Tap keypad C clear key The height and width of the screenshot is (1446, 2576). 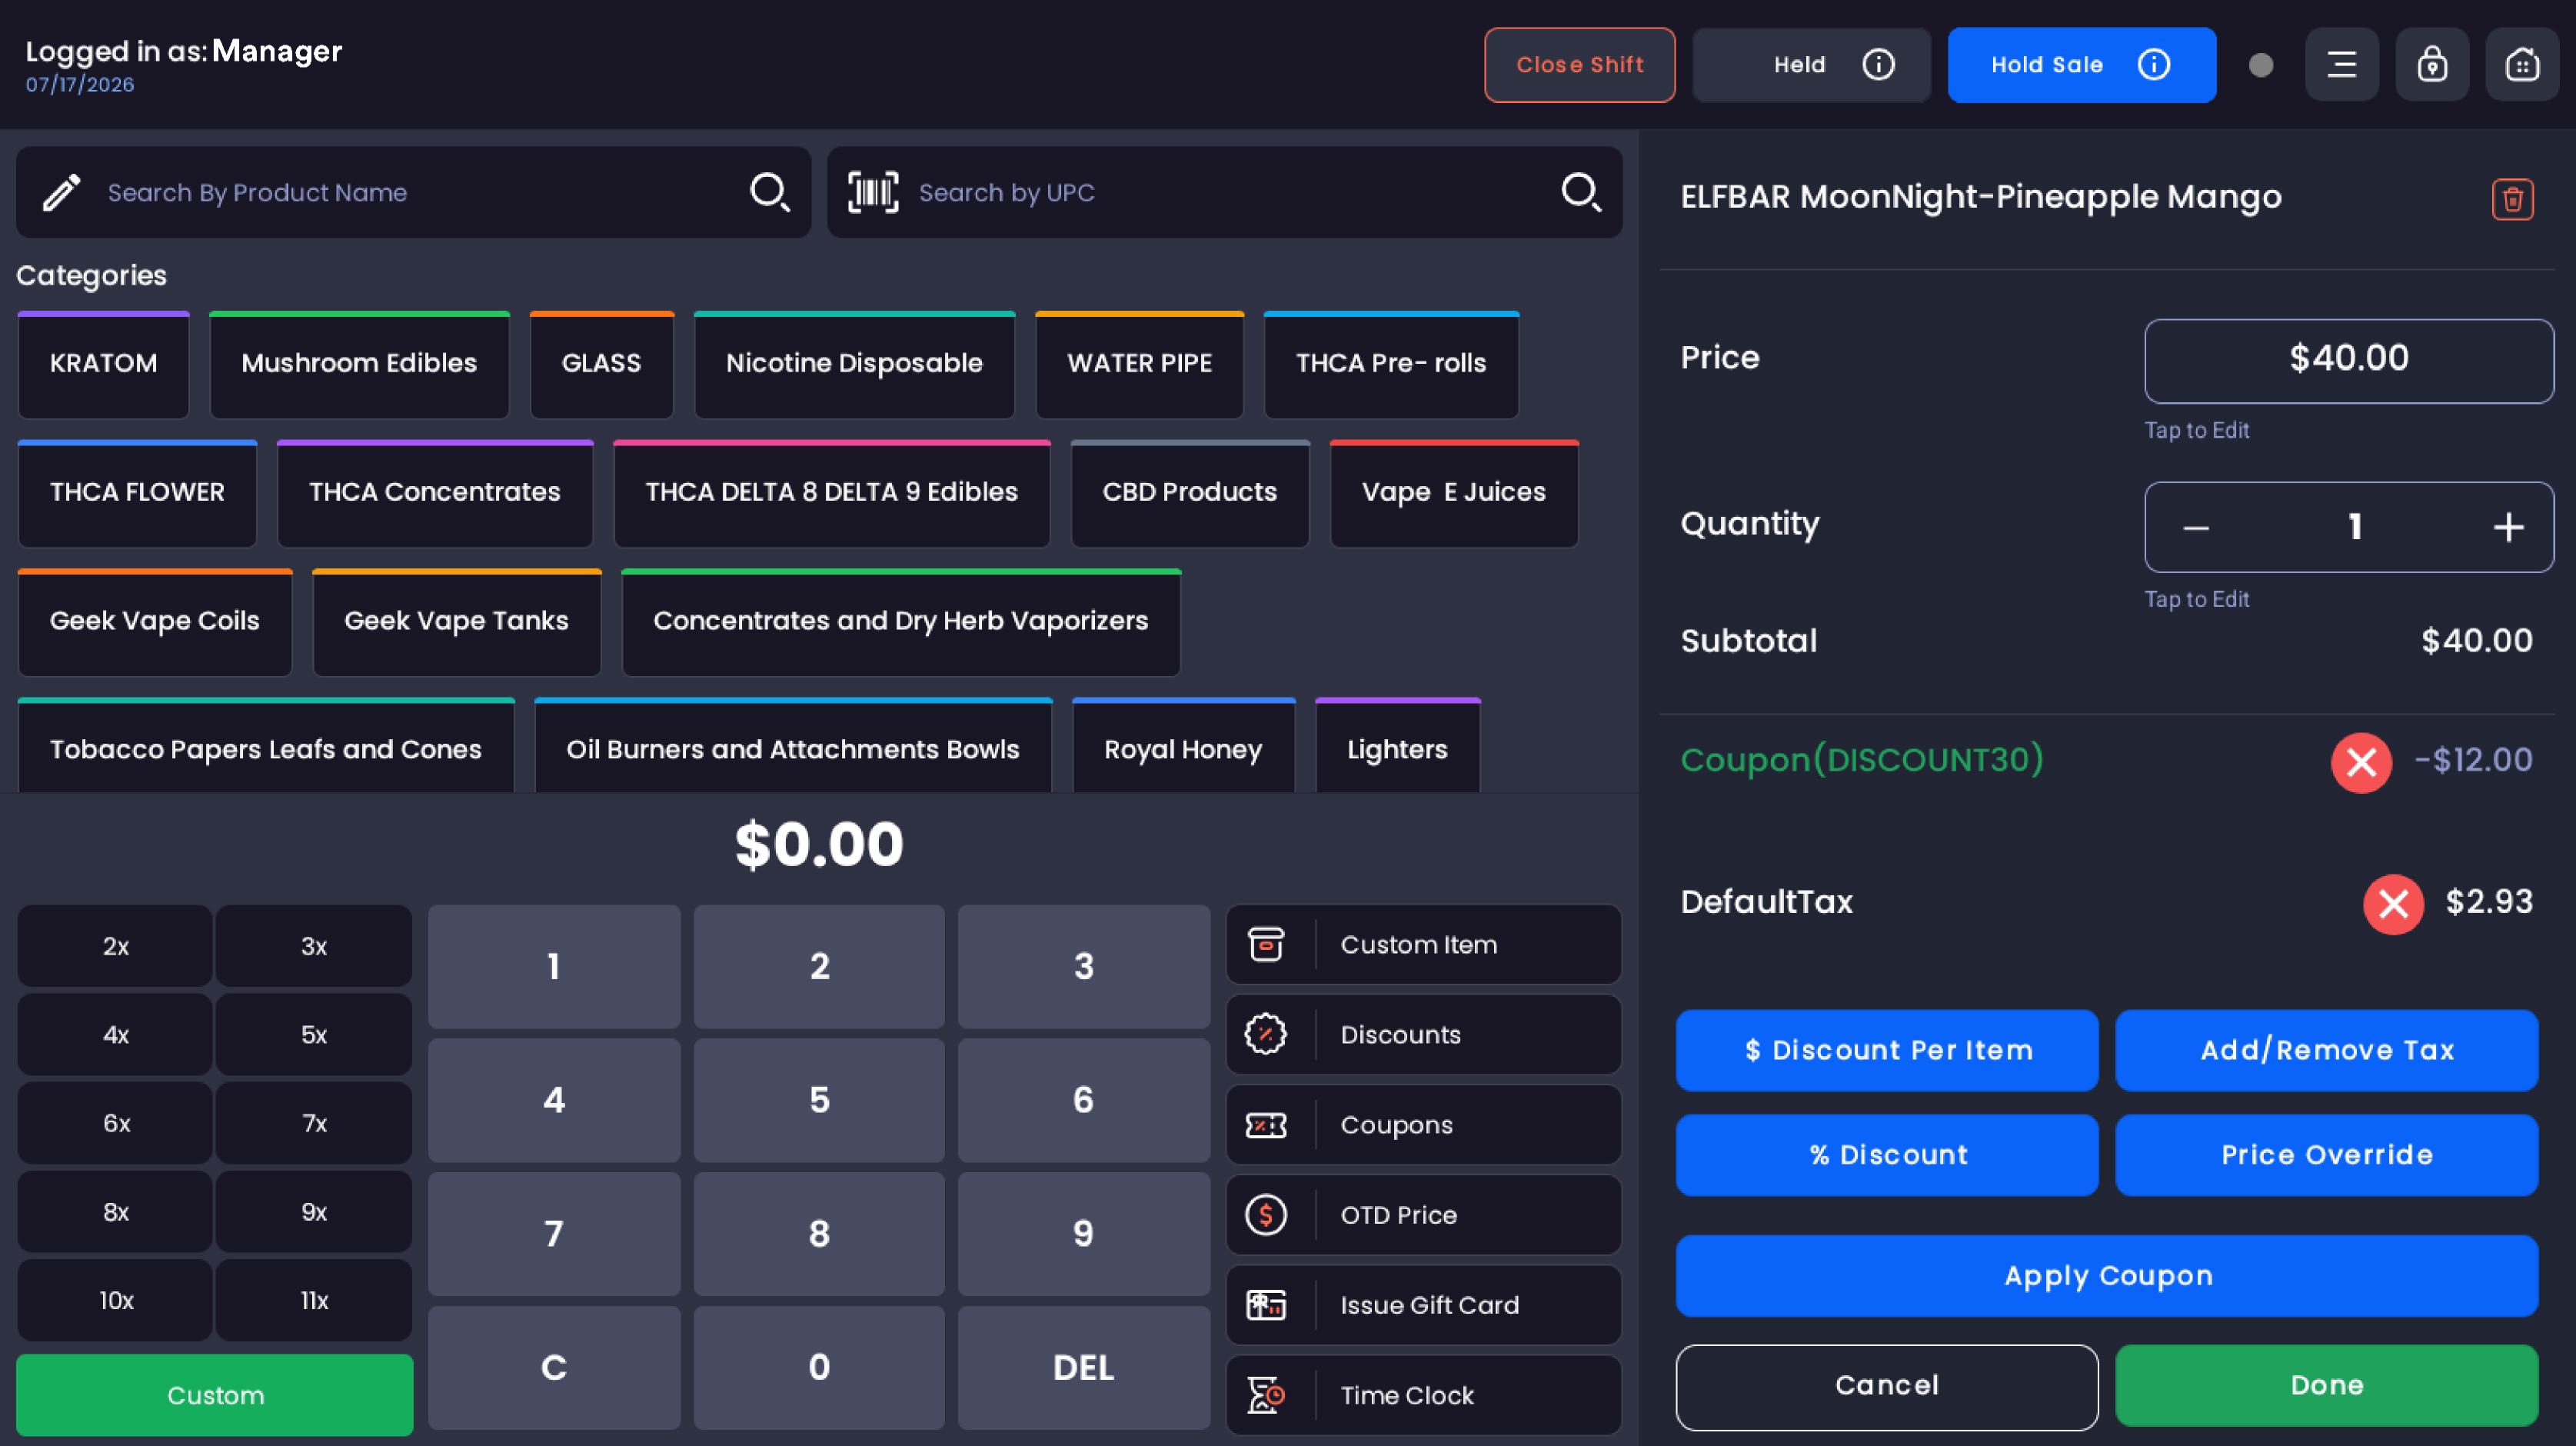[x=554, y=1367]
